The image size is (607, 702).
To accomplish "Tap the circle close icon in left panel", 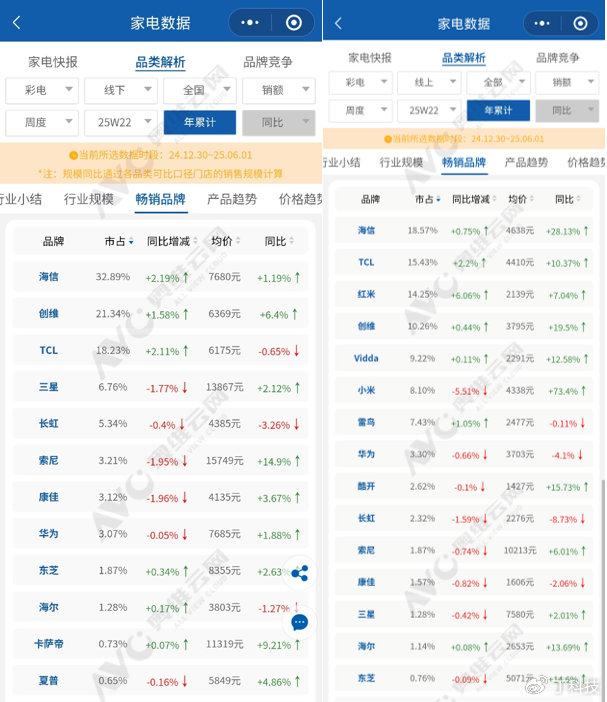I will (294, 22).
